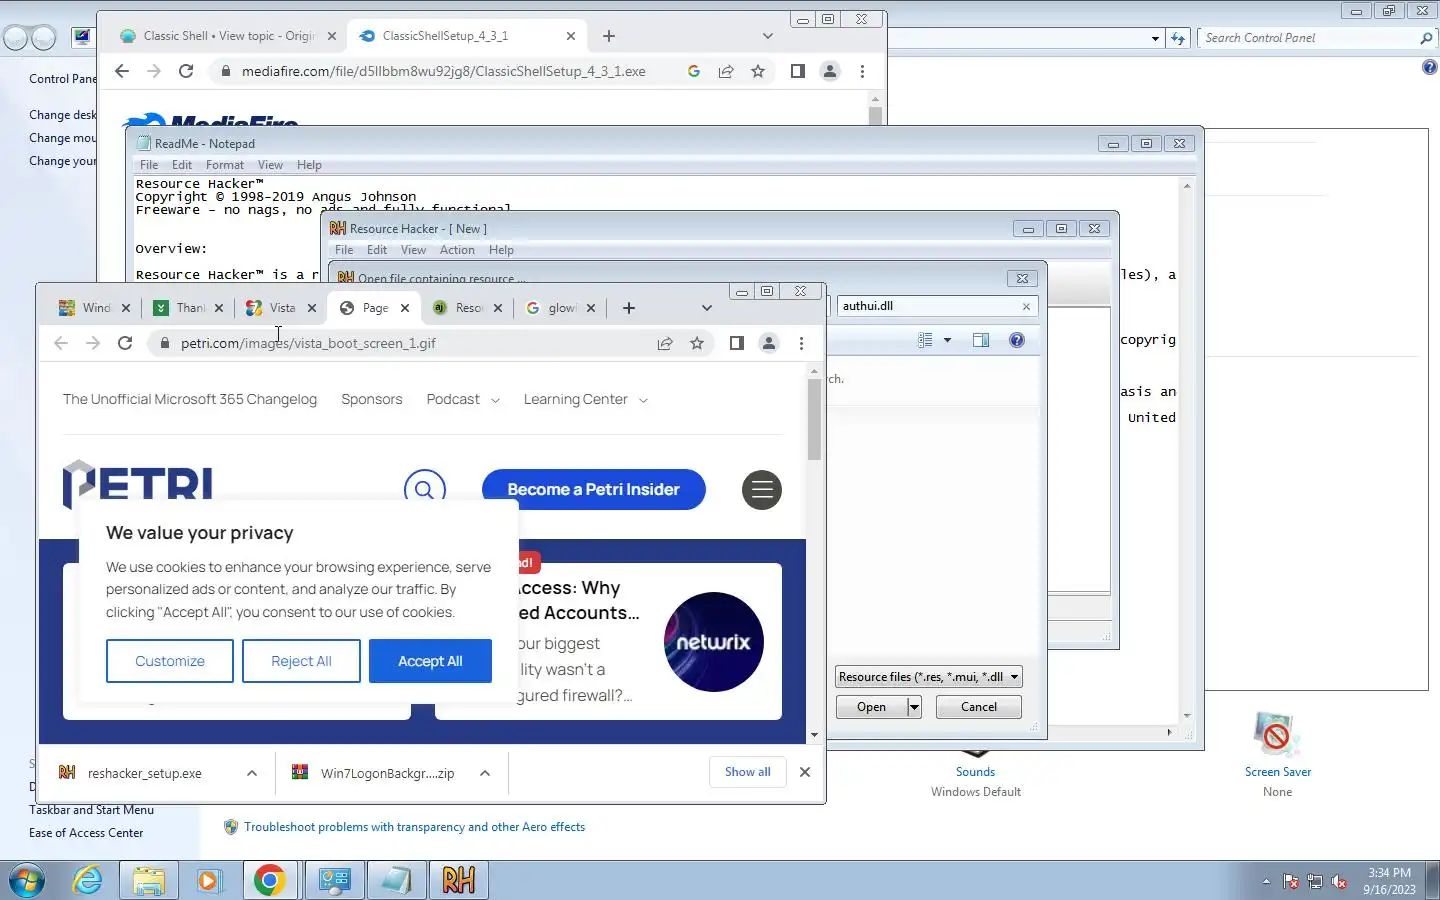Open the Ease of Access Center link
The width and height of the screenshot is (1440, 900).
click(86, 833)
